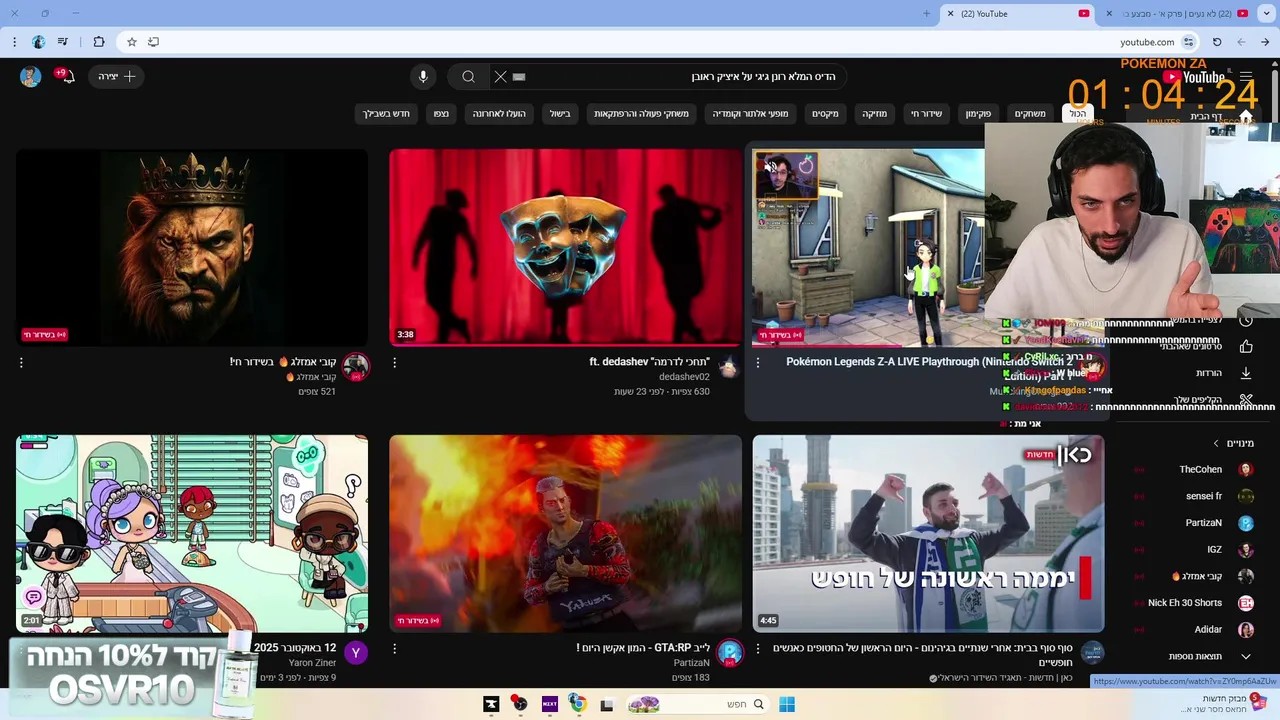Open the NEXT app in taskbar
The image size is (1280, 720).
coord(549,704)
